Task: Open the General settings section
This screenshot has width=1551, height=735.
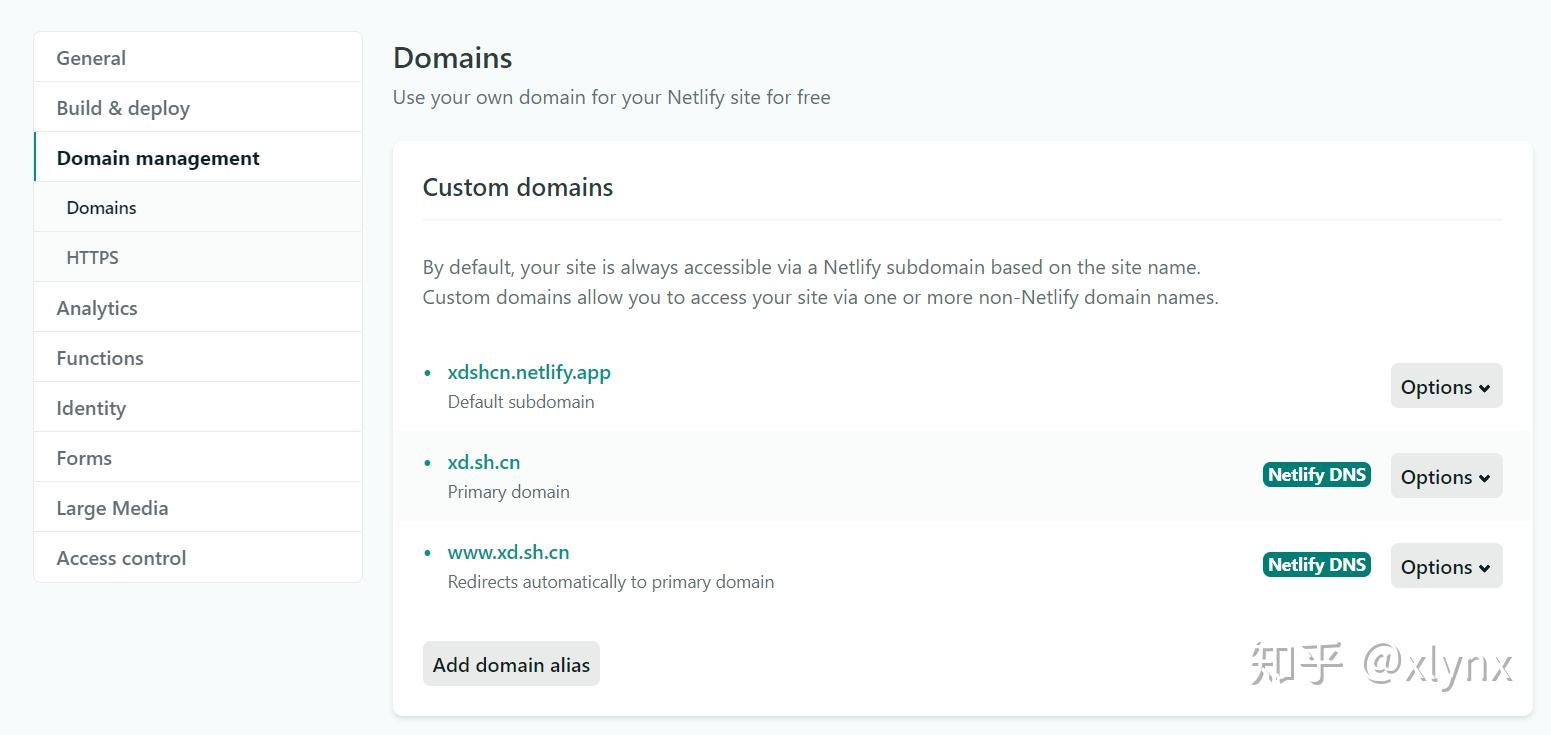Action: tap(91, 58)
